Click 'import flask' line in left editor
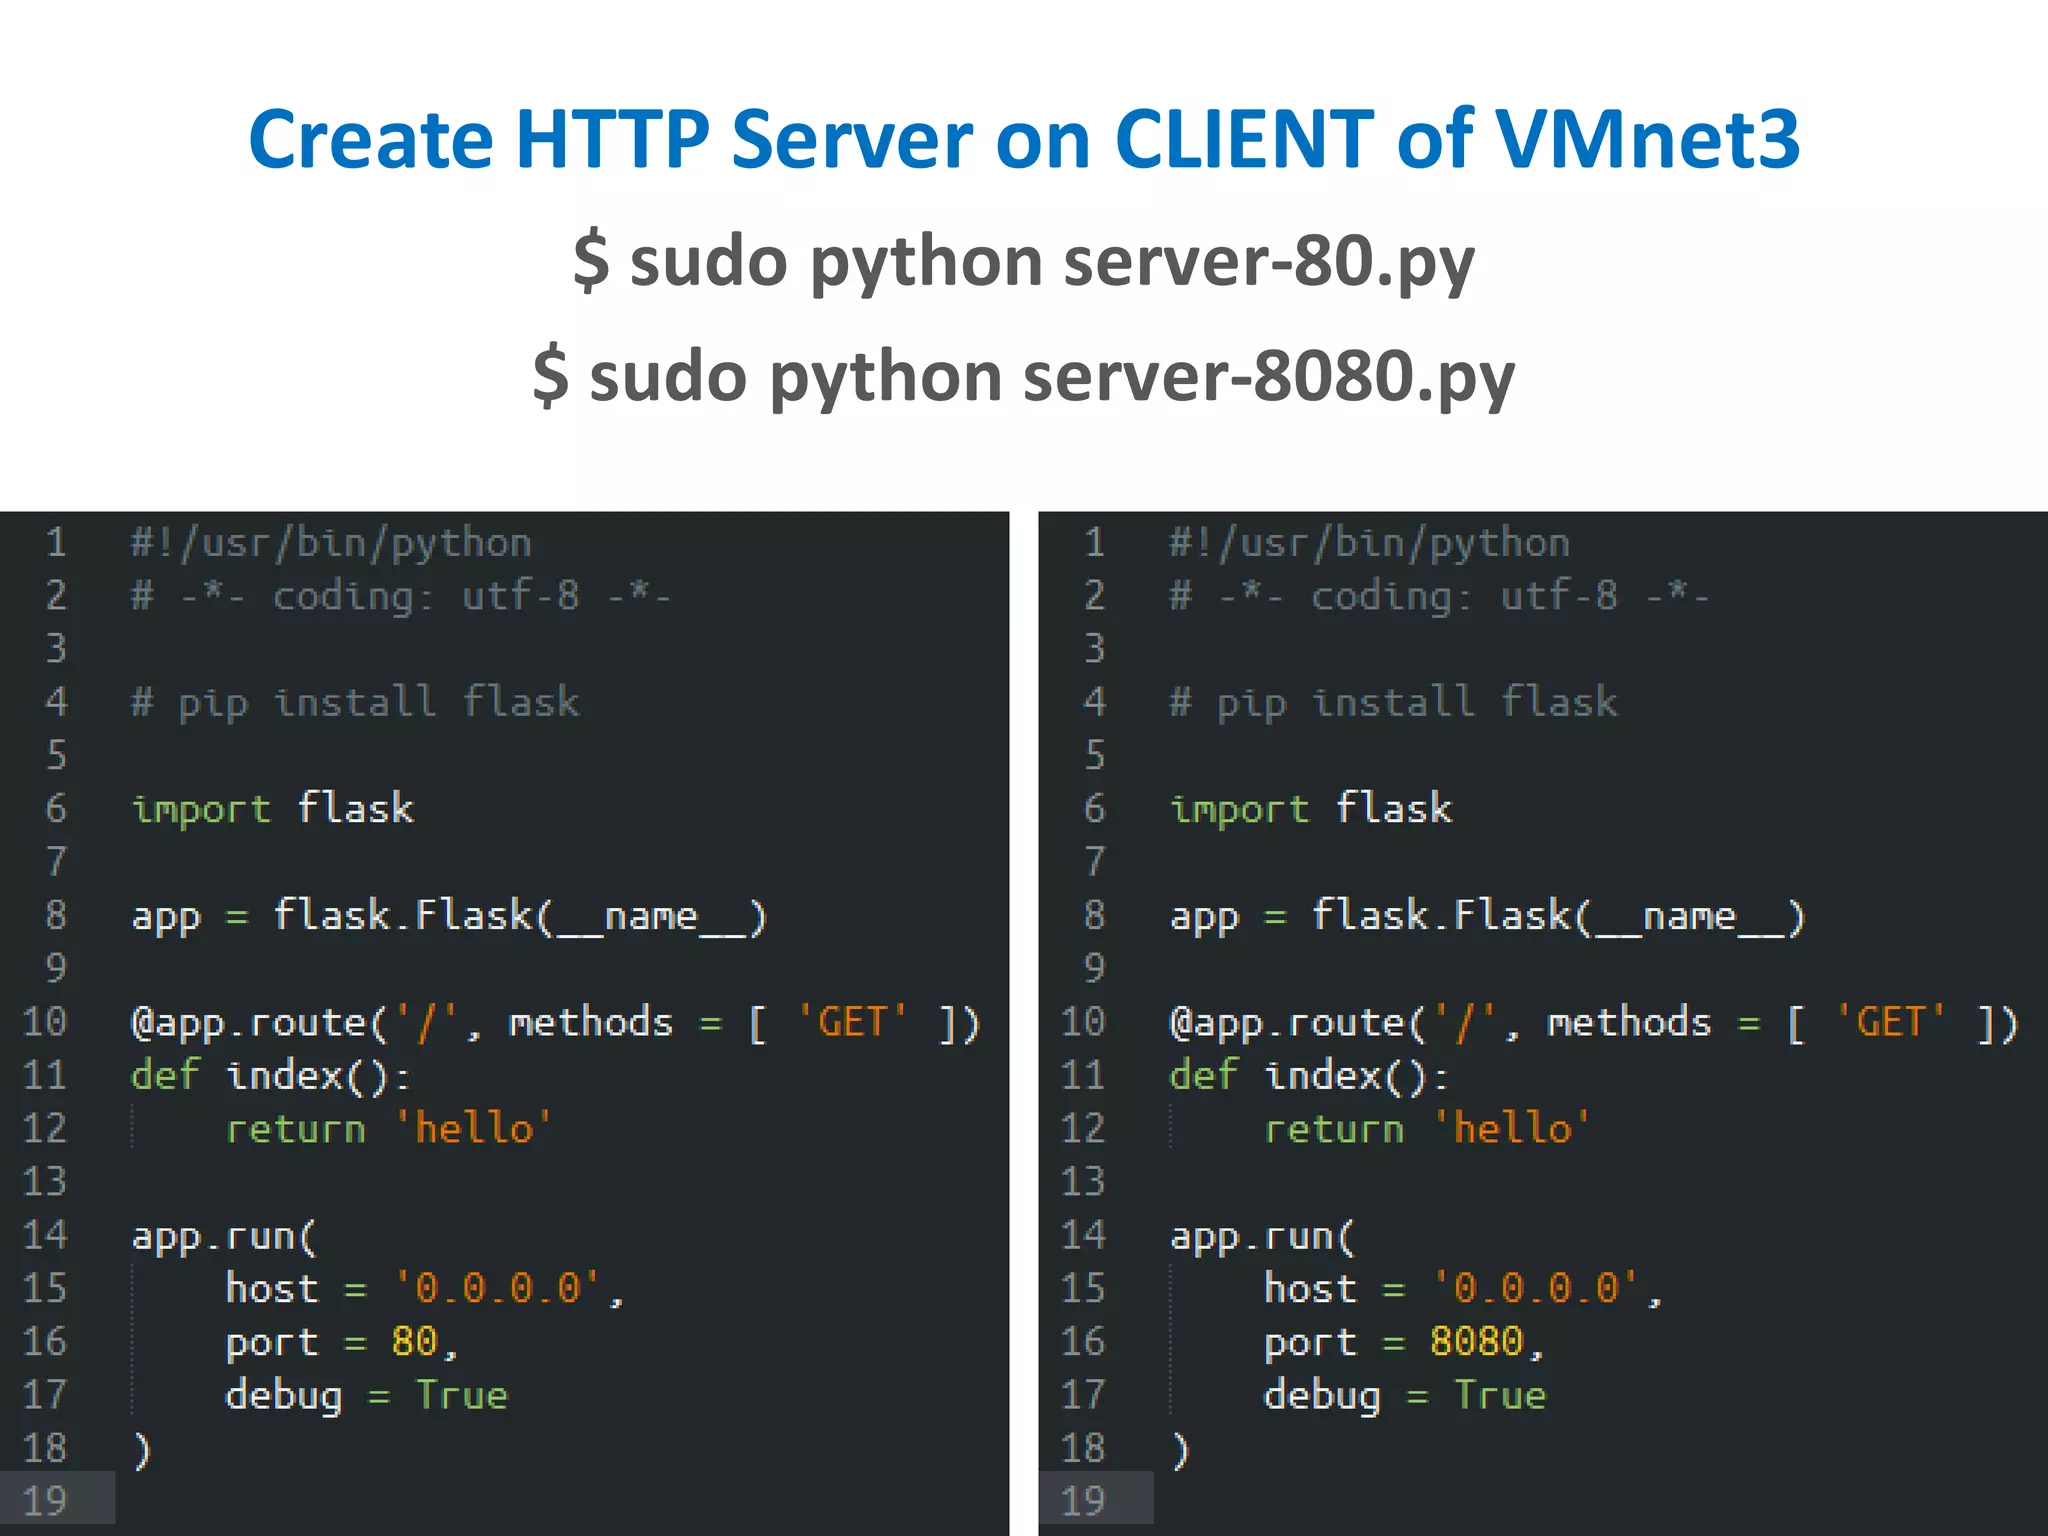Image resolution: width=2048 pixels, height=1536 pixels. click(x=272, y=808)
